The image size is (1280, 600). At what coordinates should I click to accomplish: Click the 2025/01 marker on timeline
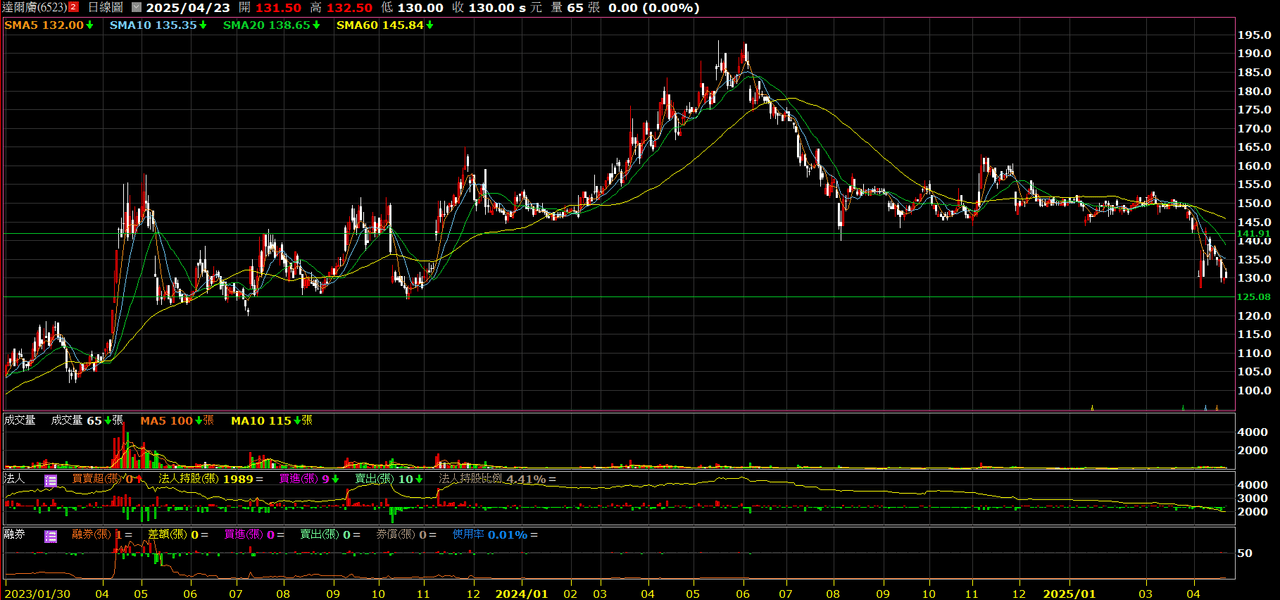click(x=1069, y=592)
